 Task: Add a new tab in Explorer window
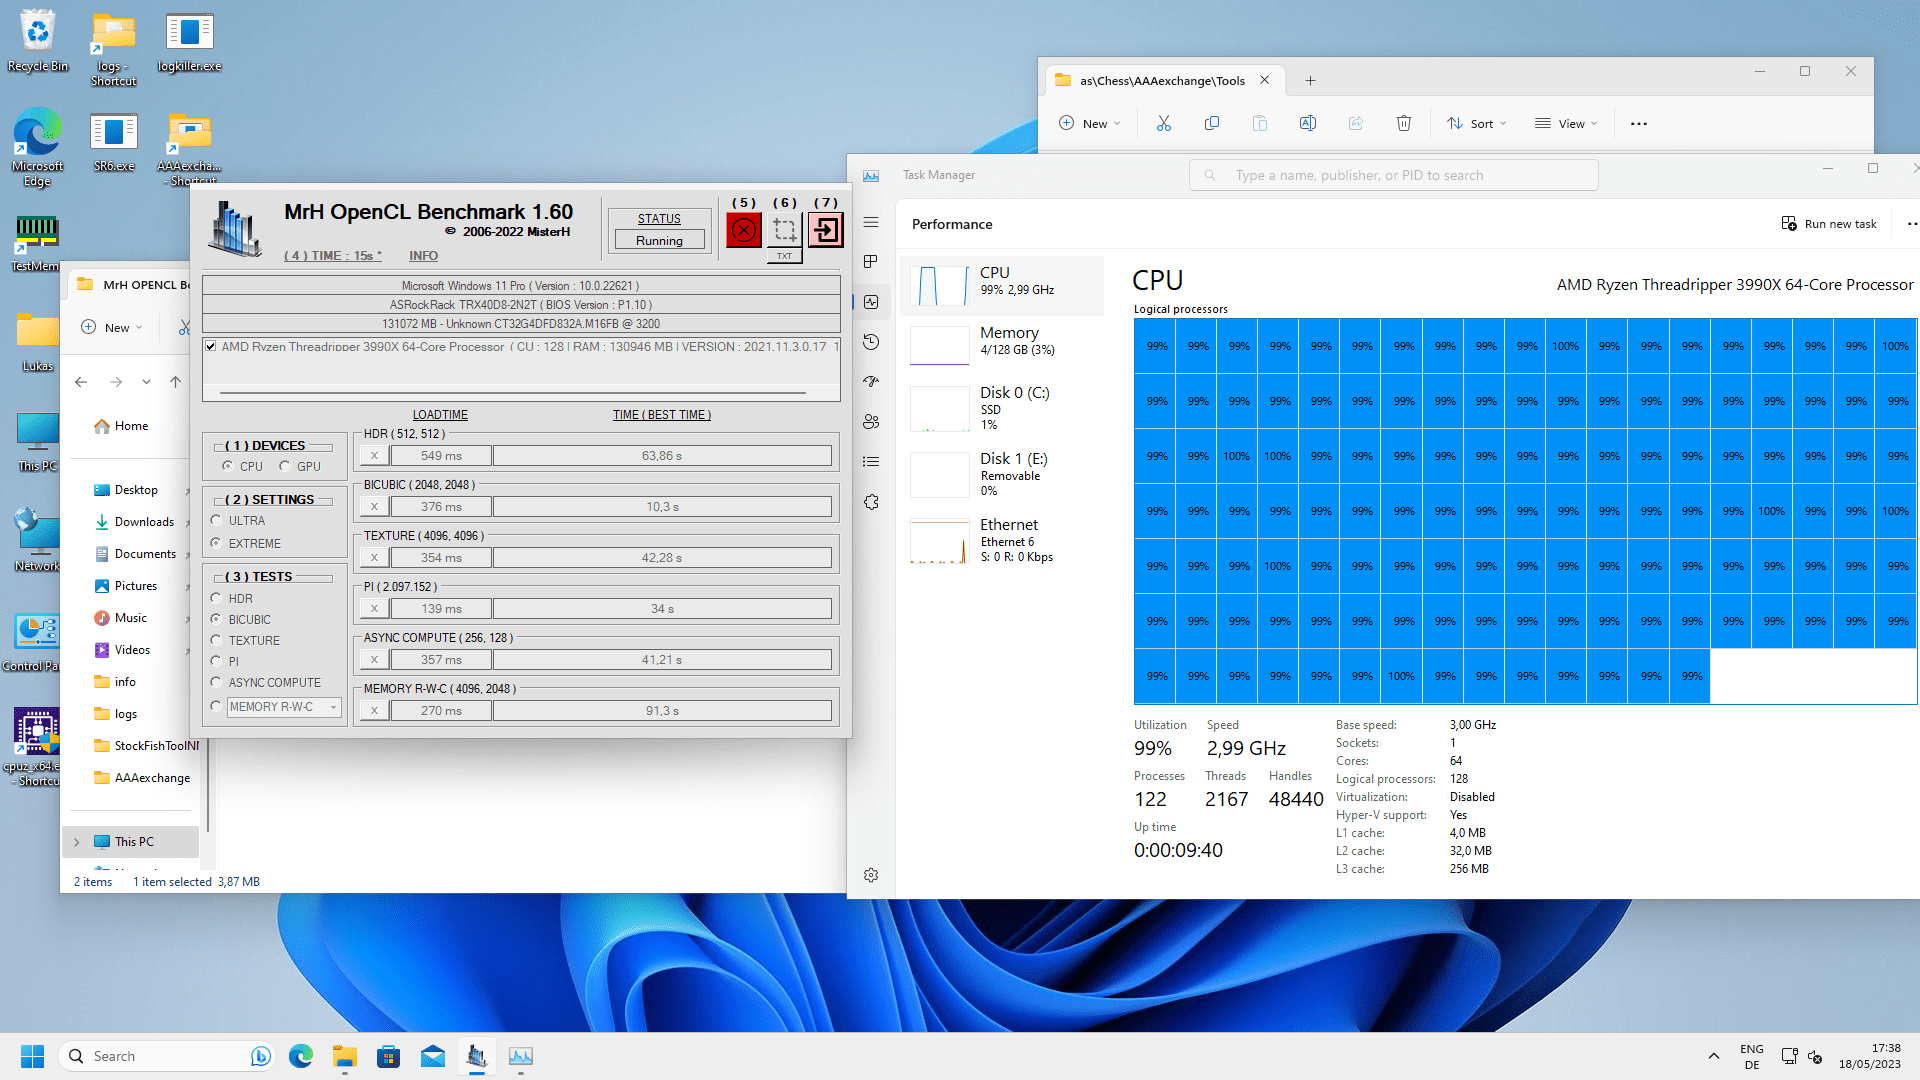click(x=1310, y=81)
